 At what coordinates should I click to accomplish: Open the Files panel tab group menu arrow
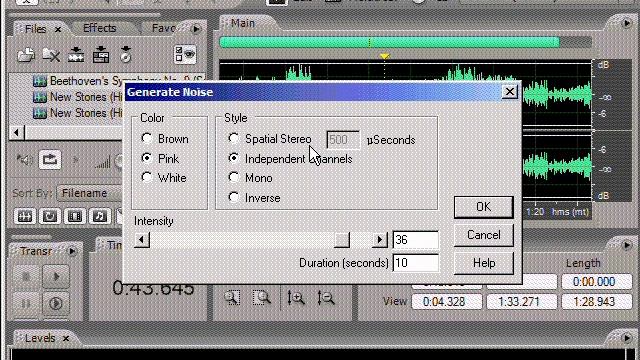pos(196,29)
